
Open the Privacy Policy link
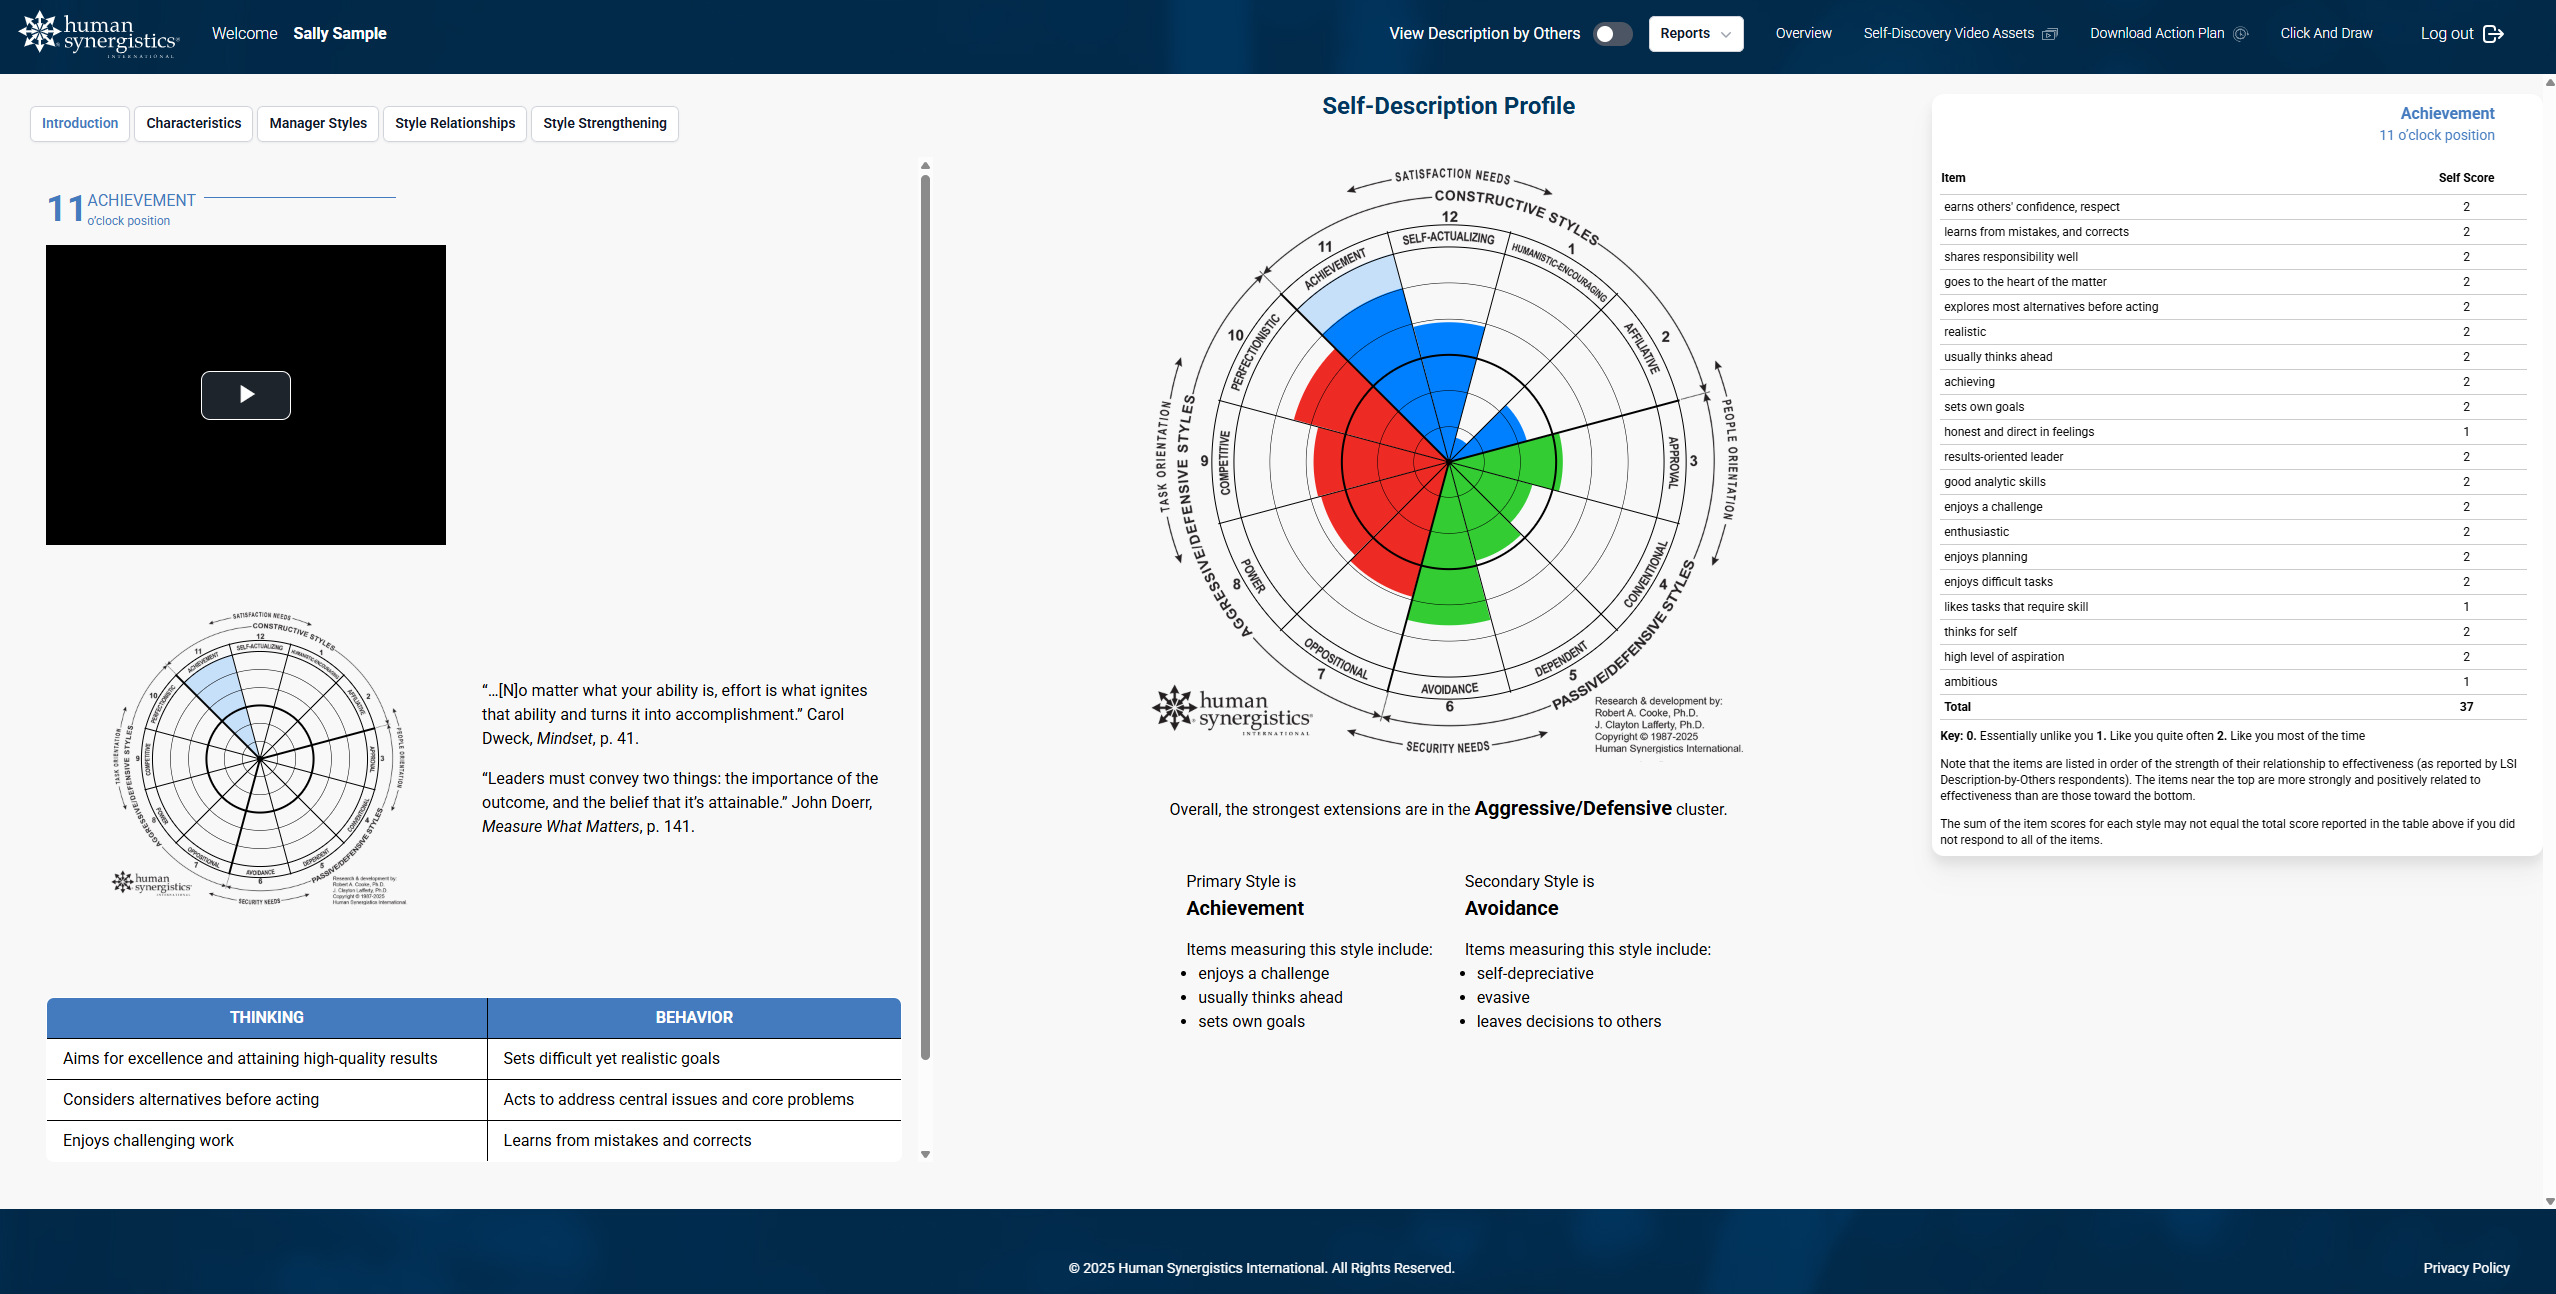tap(2465, 1268)
